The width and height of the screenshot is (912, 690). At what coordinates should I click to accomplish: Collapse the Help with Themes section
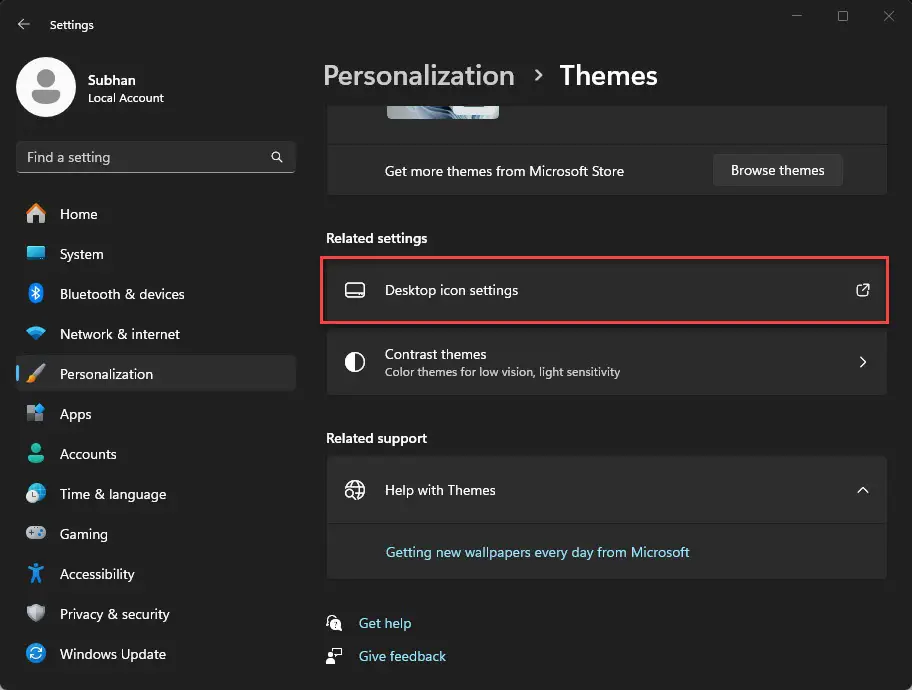coord(862,490)
